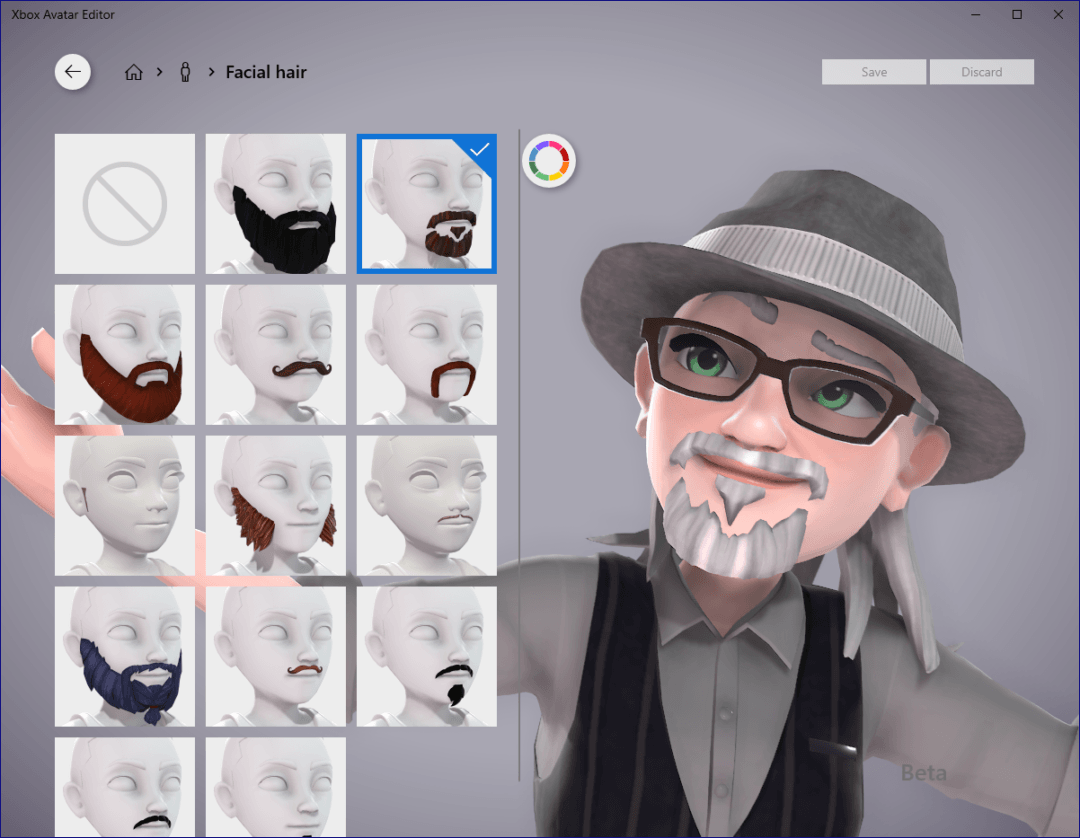Save the avatar changes
The width and height of the screenshot is (1080, 838).
coord(873,71)
